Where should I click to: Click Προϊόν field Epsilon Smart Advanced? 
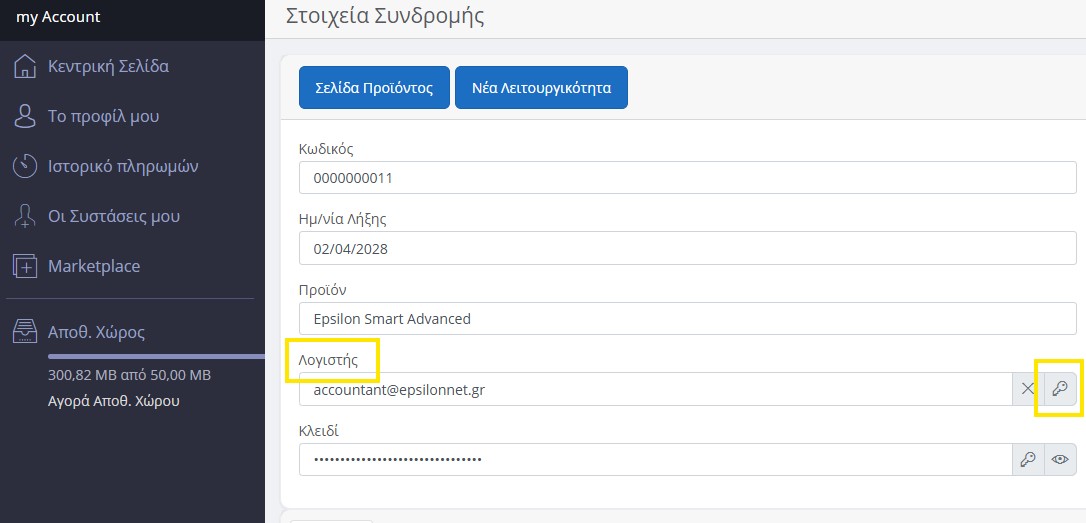tap(687, 319)
